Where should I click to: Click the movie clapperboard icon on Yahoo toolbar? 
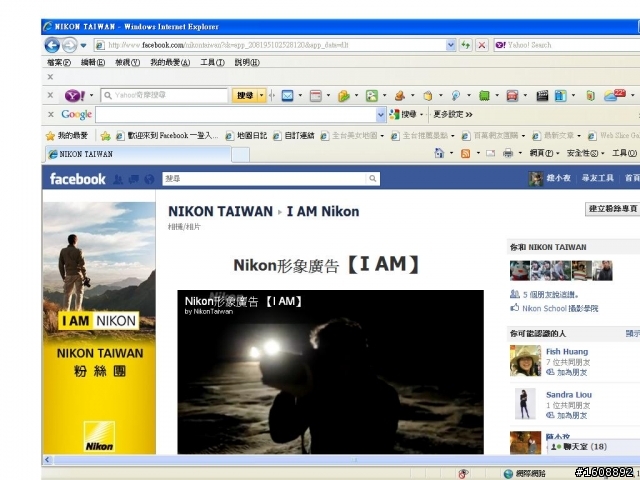pyautogui.click(x=542, y=96)
